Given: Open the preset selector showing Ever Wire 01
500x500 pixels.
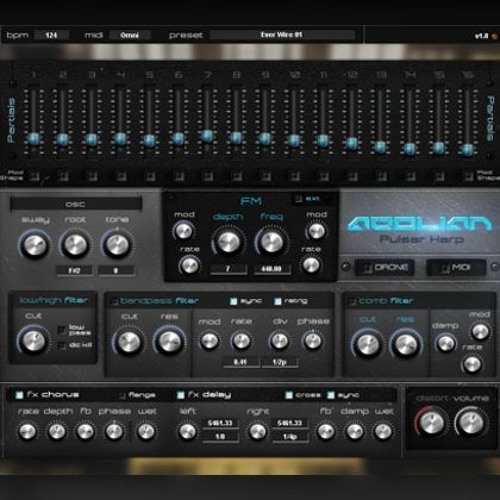Looking at the screenshot, I should (282, 35).
